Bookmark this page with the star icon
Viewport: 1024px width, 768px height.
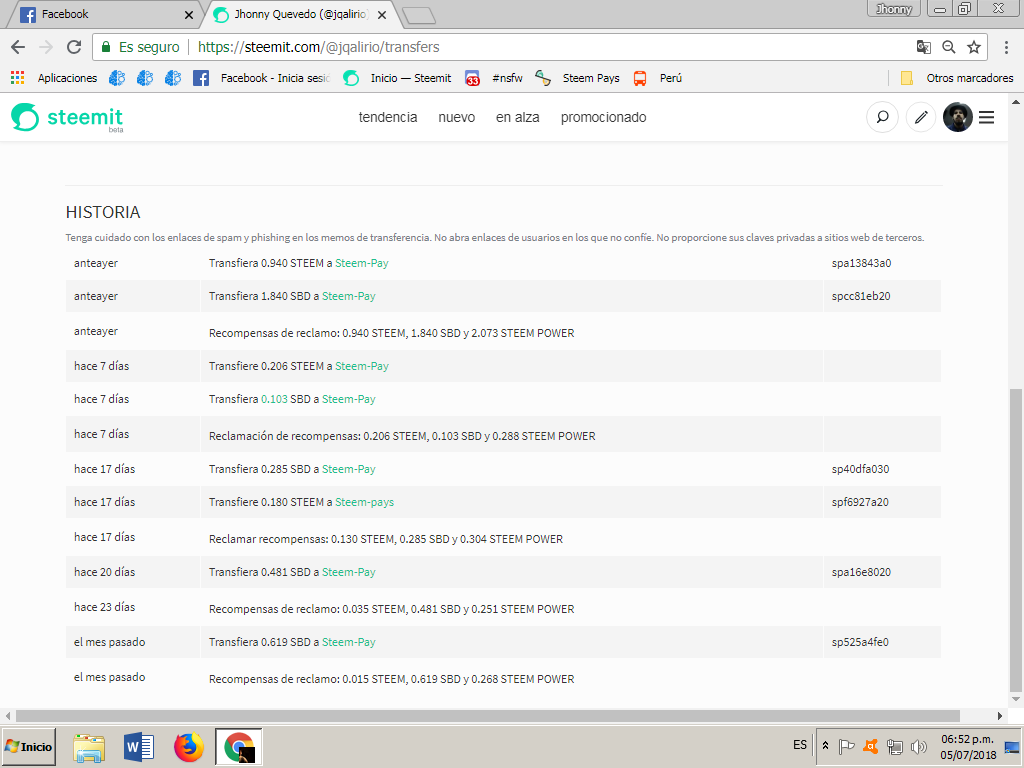(x=974, y=47)
